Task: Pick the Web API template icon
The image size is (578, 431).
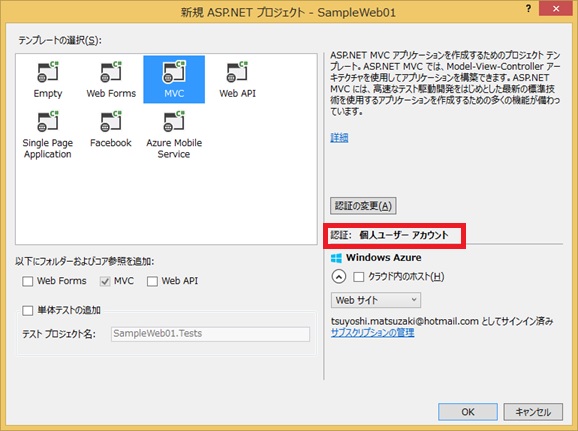Action: click(x=237, y=72)
